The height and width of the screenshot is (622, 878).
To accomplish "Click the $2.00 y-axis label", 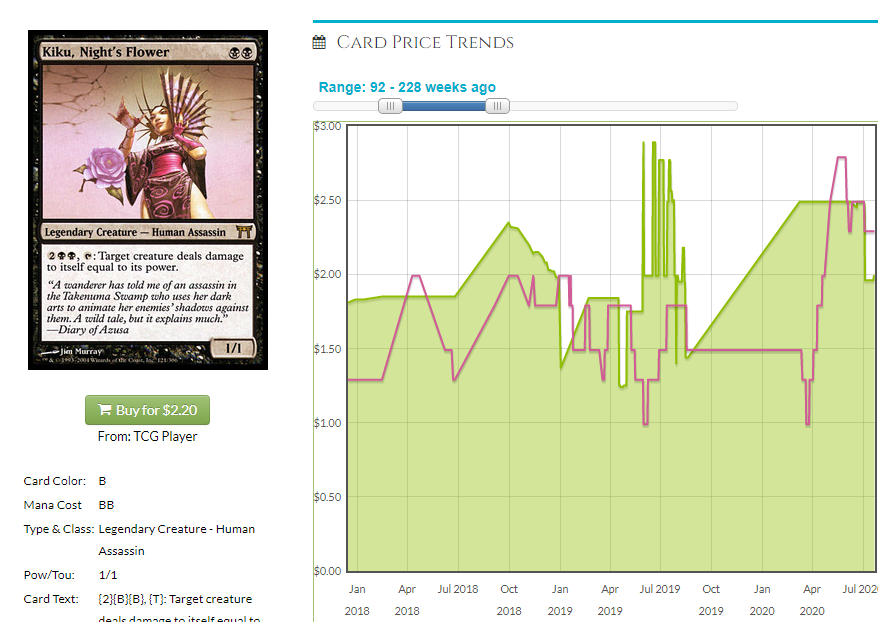I will [x=328, y=274].
